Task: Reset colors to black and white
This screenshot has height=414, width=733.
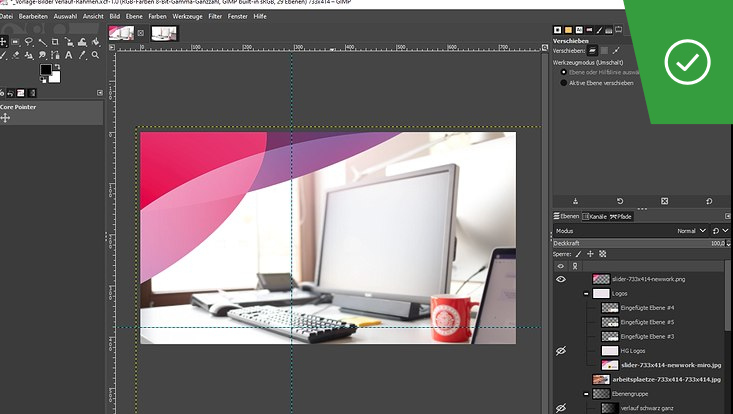Action: tap(43, 80)
